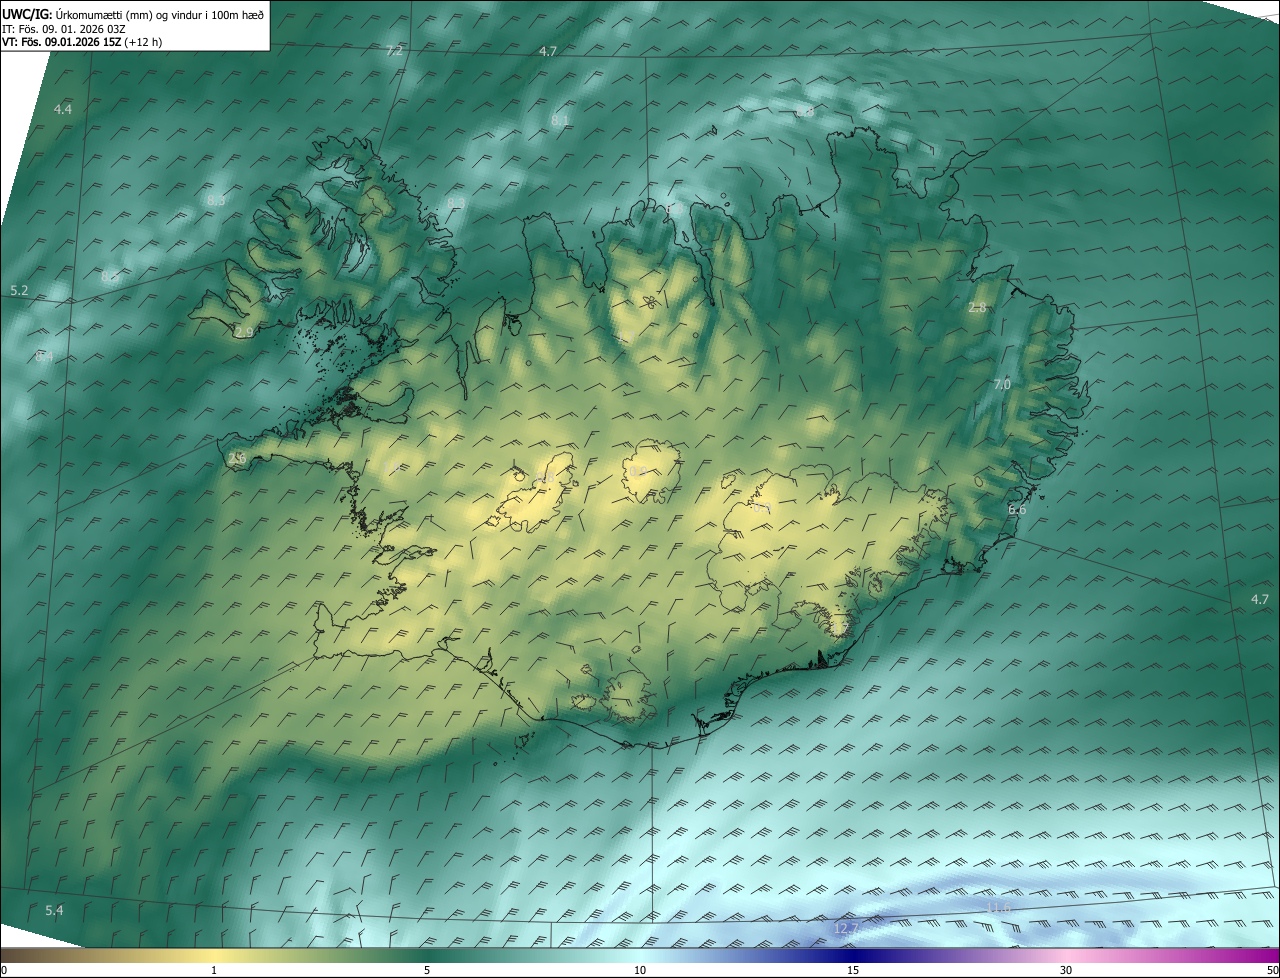
Task: Click the 5.4 value label on the map
Action: 54,910
